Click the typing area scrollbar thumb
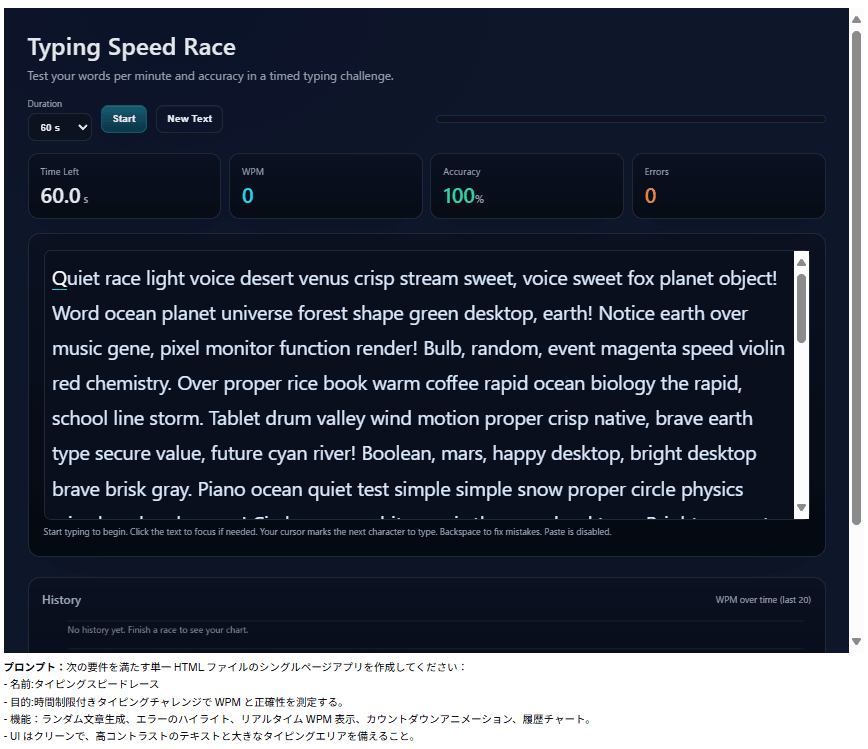 click(801, 308)
